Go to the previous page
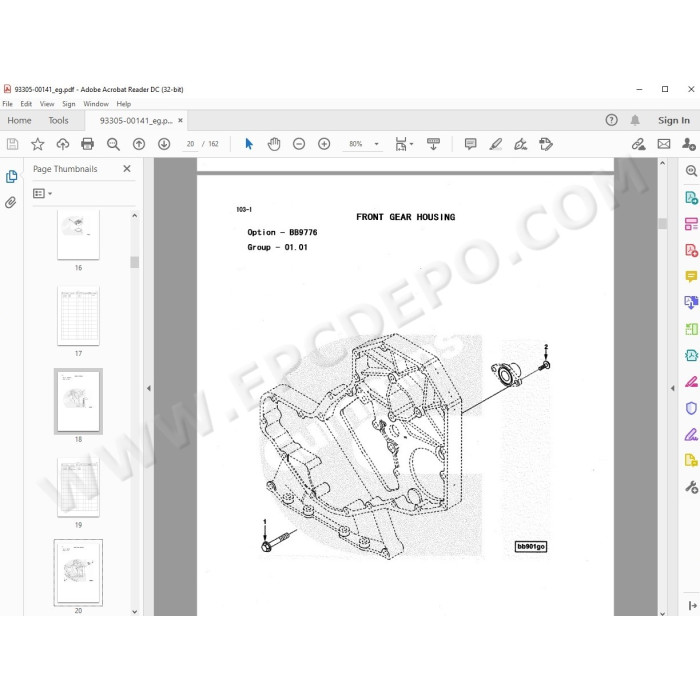The height and width of the screenshot is (700, 700). tap(139, 144)
